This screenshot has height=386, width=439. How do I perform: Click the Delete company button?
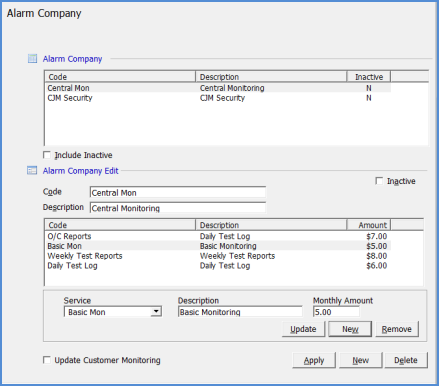tap(406, 360)
